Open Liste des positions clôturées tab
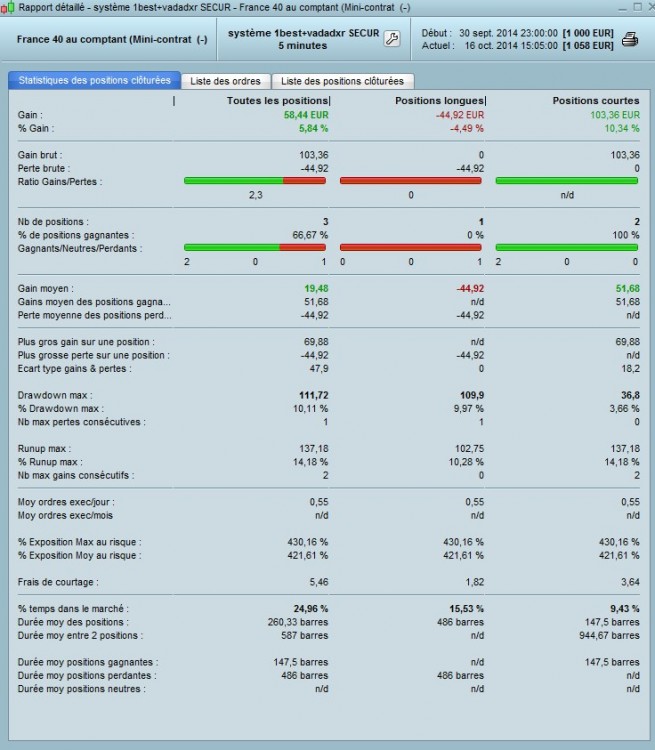The width and height of the screenshot is (655, 750). pos(342,81)
